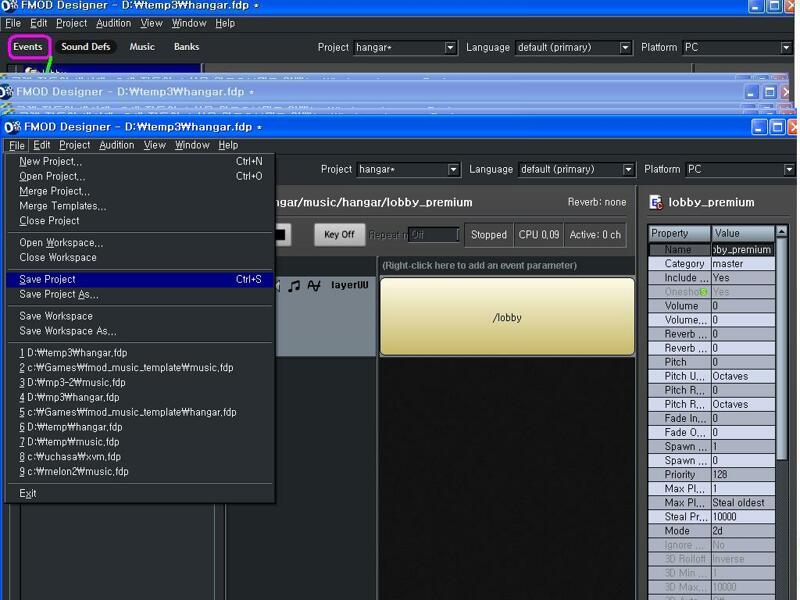Select Open Workspace menu entry
Image resolution: width=800 pixels, height=600 pixels.
[x=140, y=243]
